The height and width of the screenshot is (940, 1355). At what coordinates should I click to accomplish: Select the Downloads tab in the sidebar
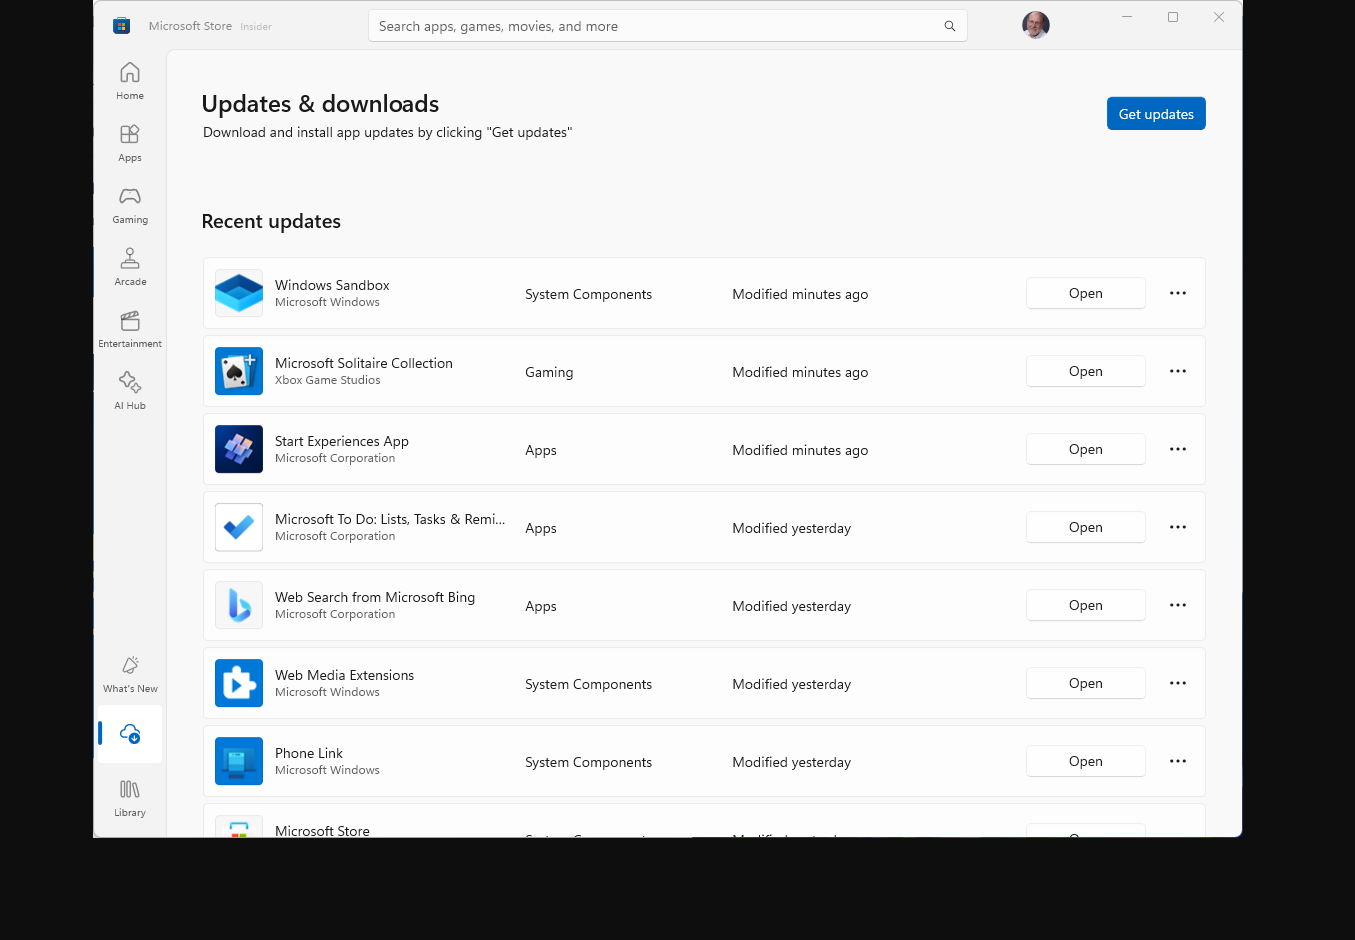point(129,733)
